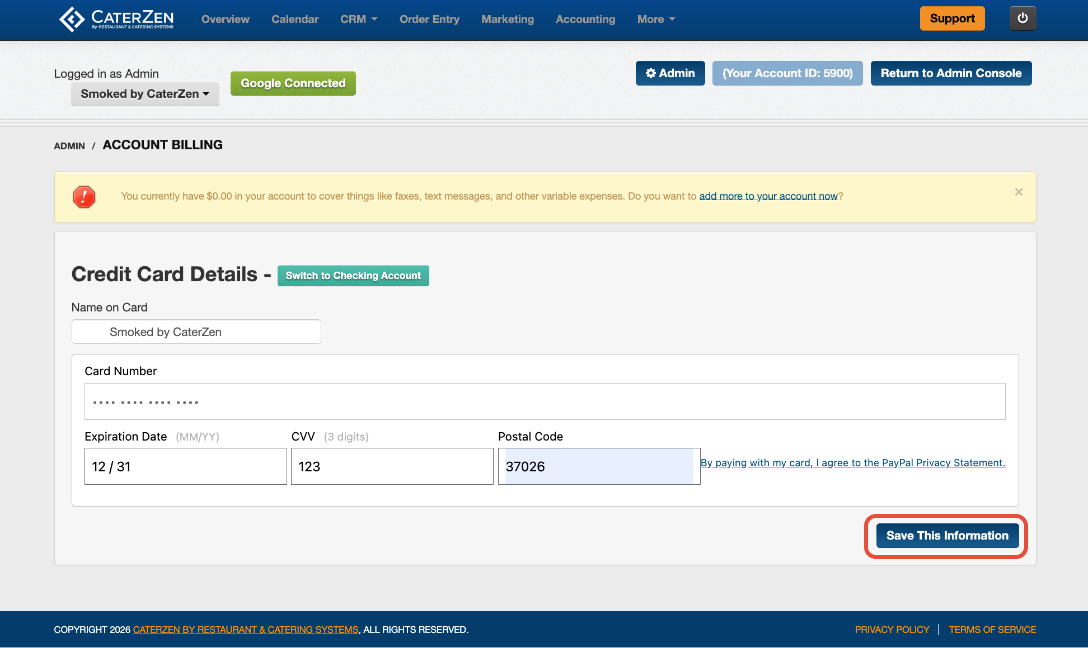Click the red alert warning icon
This screenshot has height=648, width=1088.
tap(84, 197)
